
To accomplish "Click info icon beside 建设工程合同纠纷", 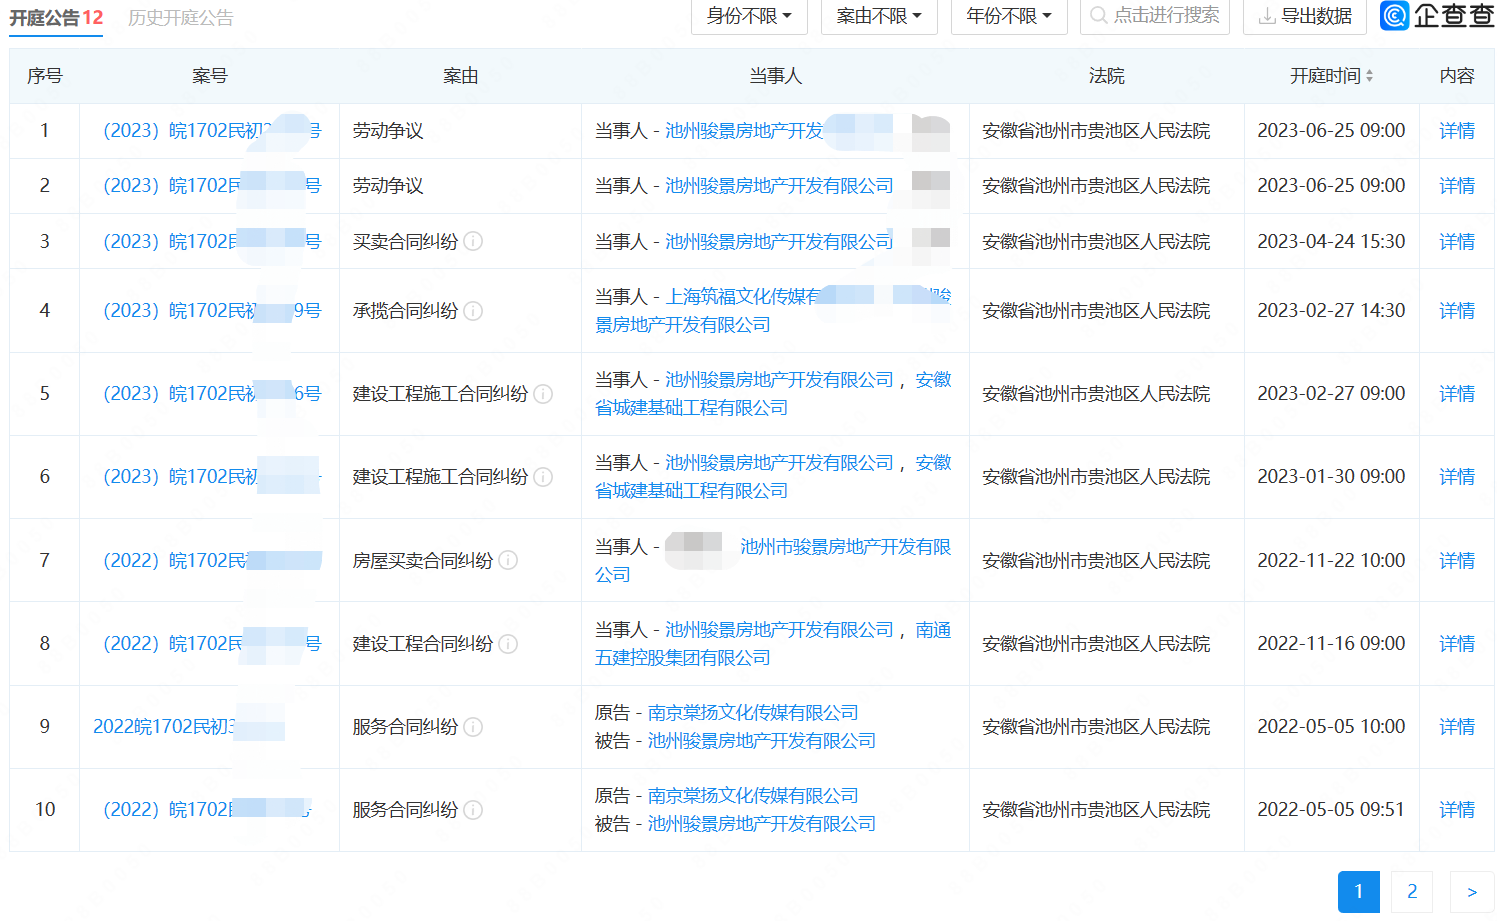I will point(508,643).
